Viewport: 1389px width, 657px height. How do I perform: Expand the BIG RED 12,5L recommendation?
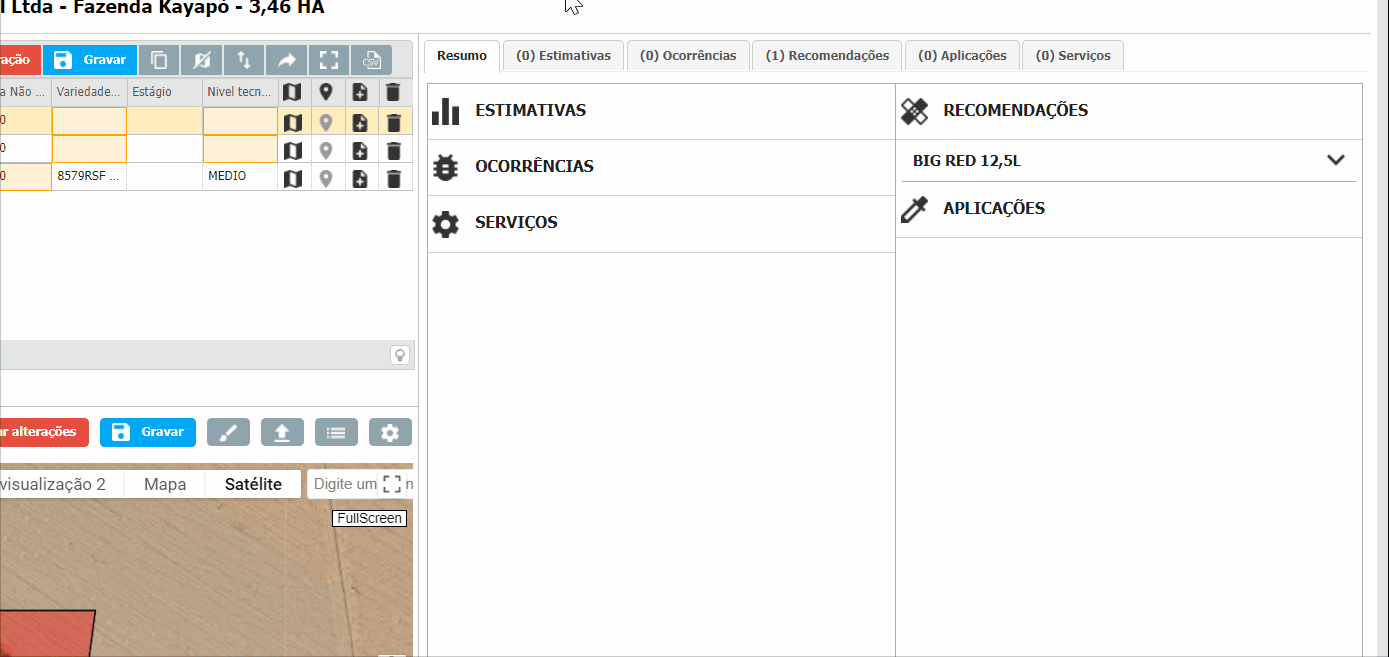[1336, 160]
